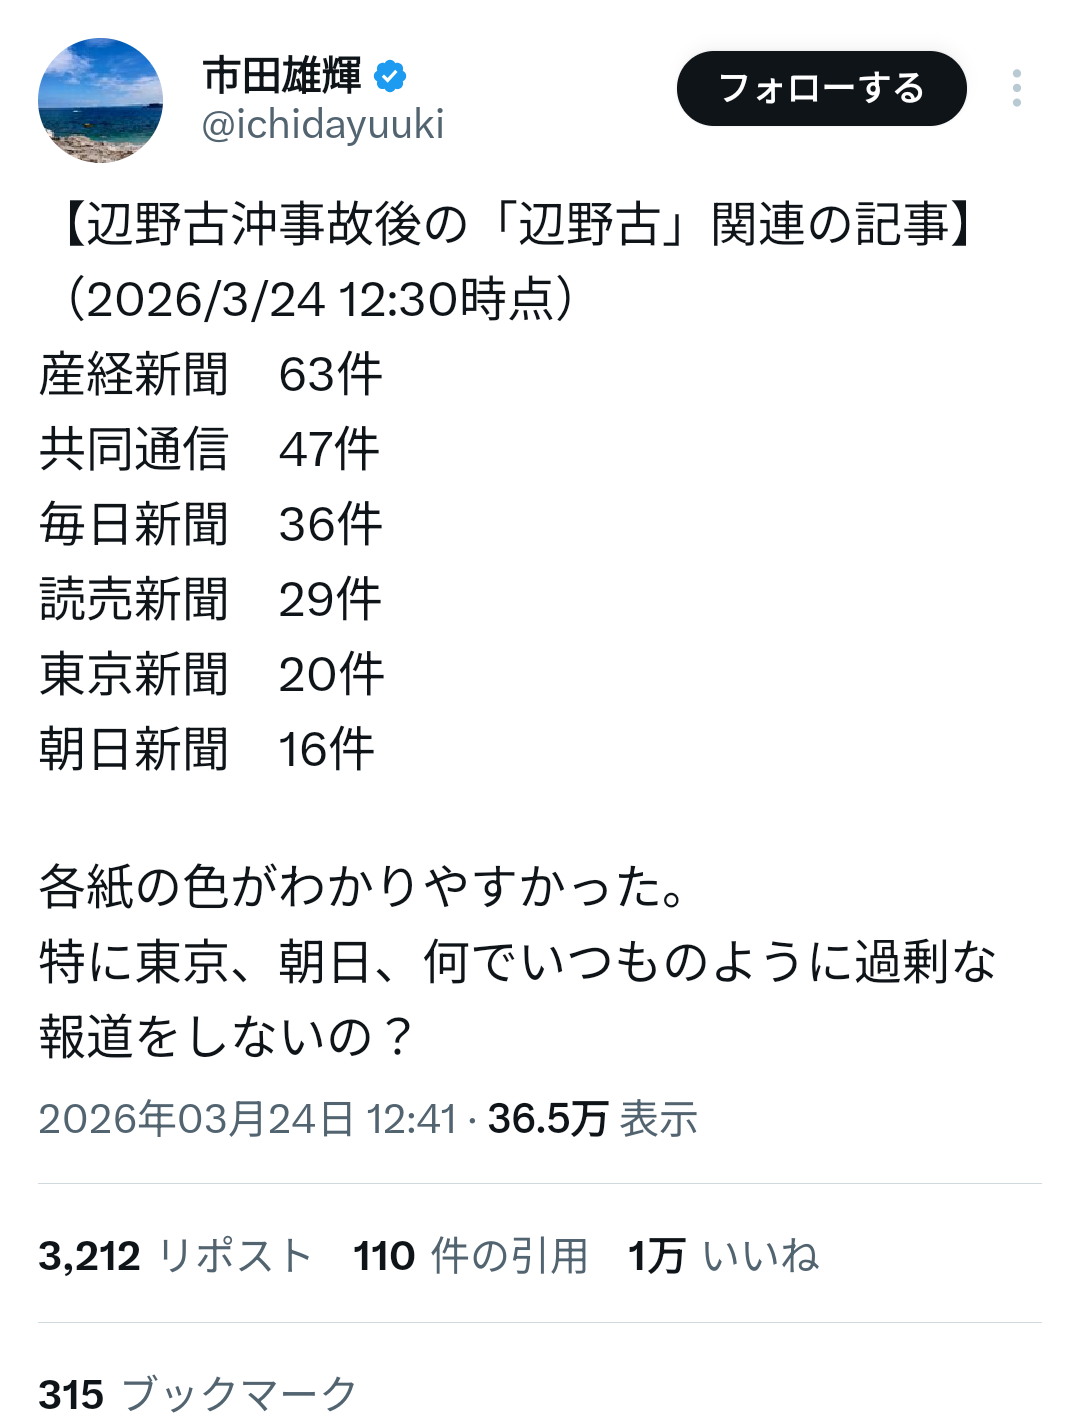Click the @ichidayuuki handle
The image size is (1080, 1420).
tap(322, 125)
